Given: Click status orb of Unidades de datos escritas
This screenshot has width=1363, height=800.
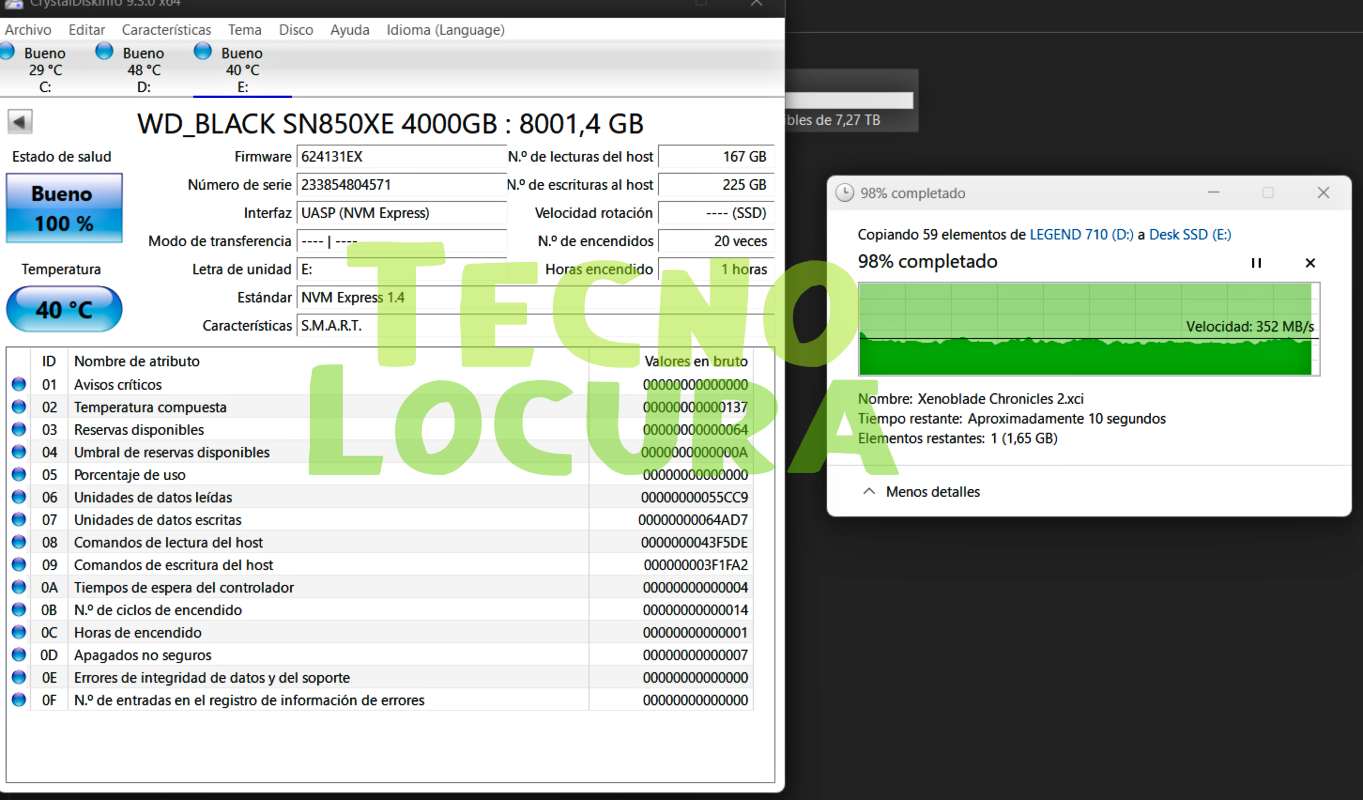Looking at the screenshot, I should tap(19, 520).
